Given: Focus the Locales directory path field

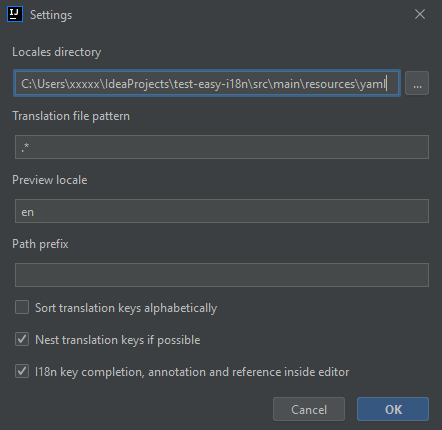Looking at the screenshot, I should [207, 83].
